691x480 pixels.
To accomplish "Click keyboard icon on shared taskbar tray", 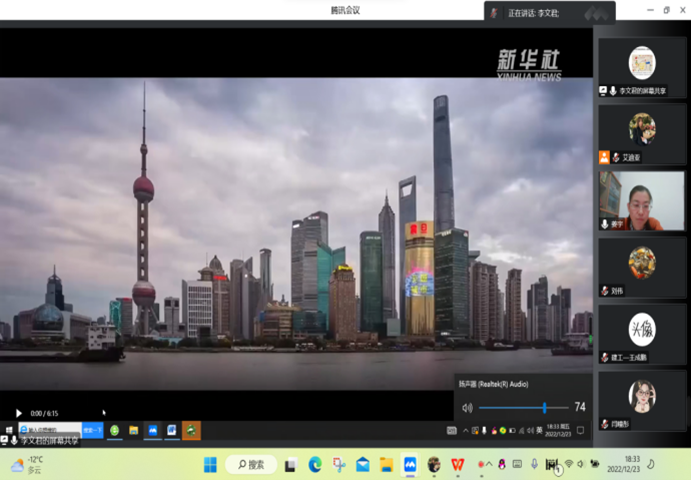I will [452, 431].
